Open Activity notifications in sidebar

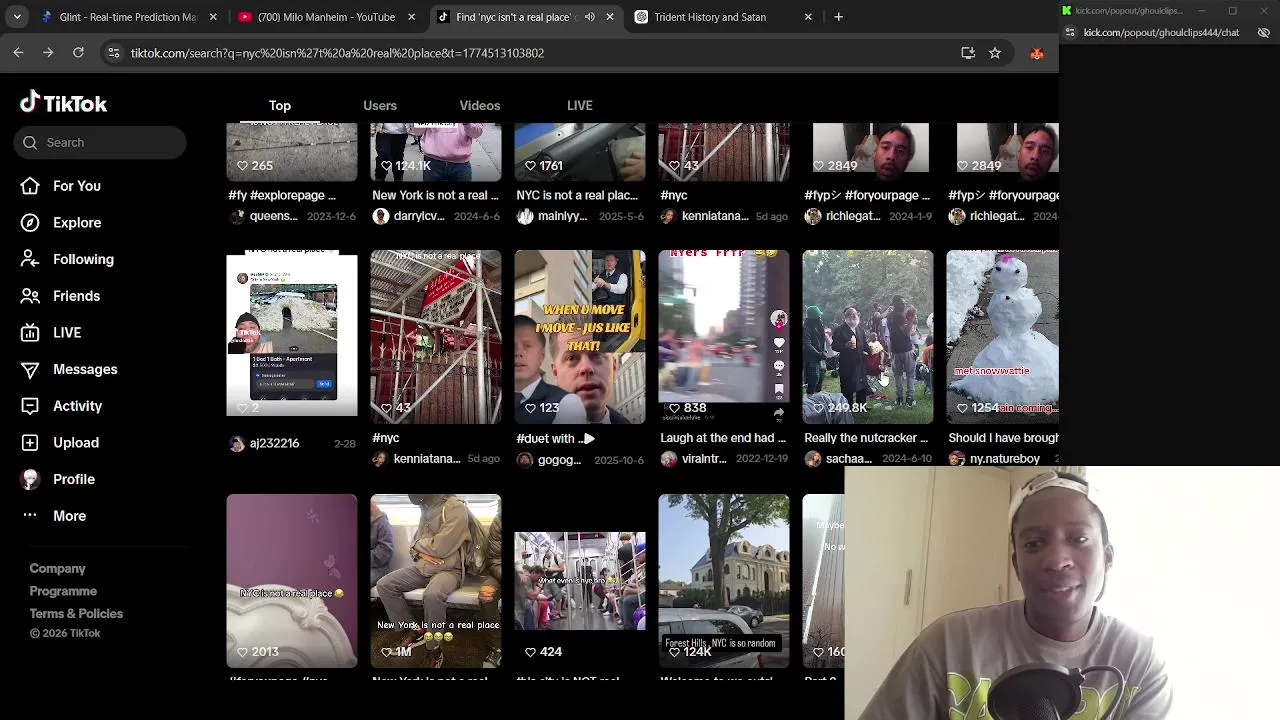tap(77, 406)
